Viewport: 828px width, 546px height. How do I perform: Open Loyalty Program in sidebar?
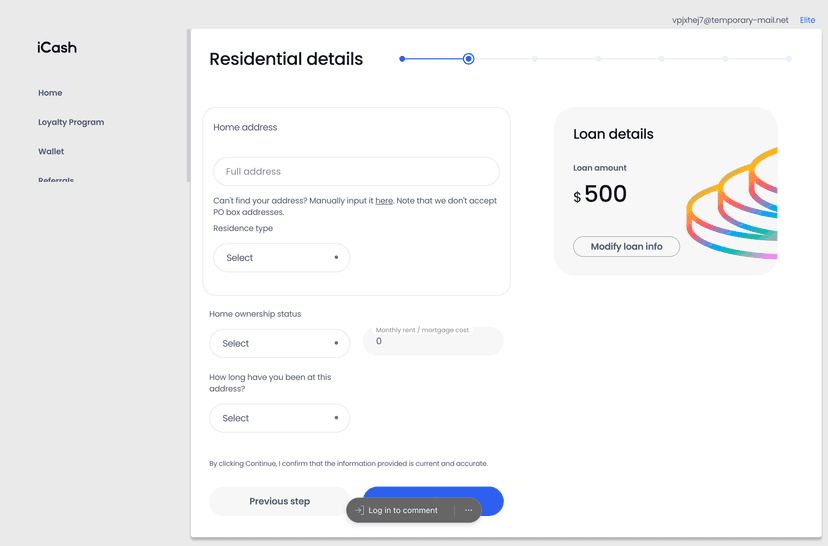(x=71, y=122)
